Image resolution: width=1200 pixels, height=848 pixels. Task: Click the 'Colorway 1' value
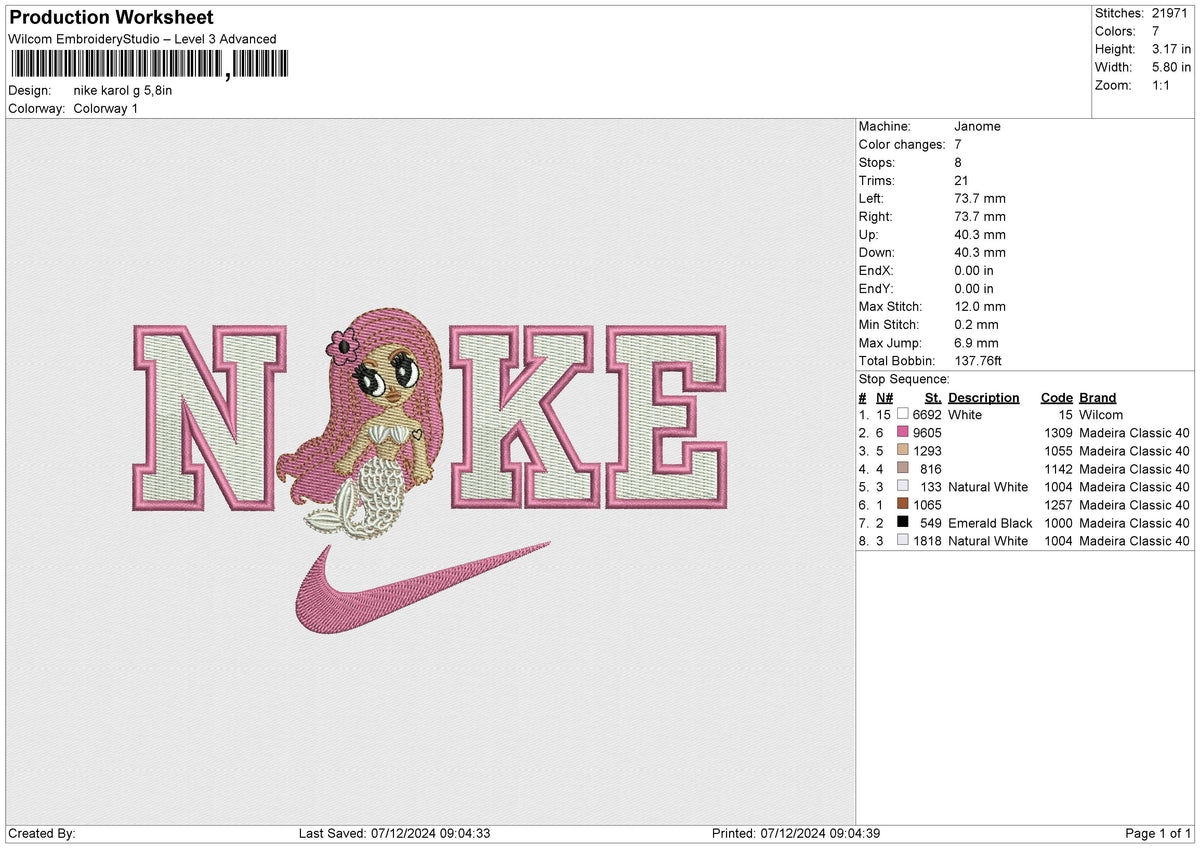pos(106,108)
